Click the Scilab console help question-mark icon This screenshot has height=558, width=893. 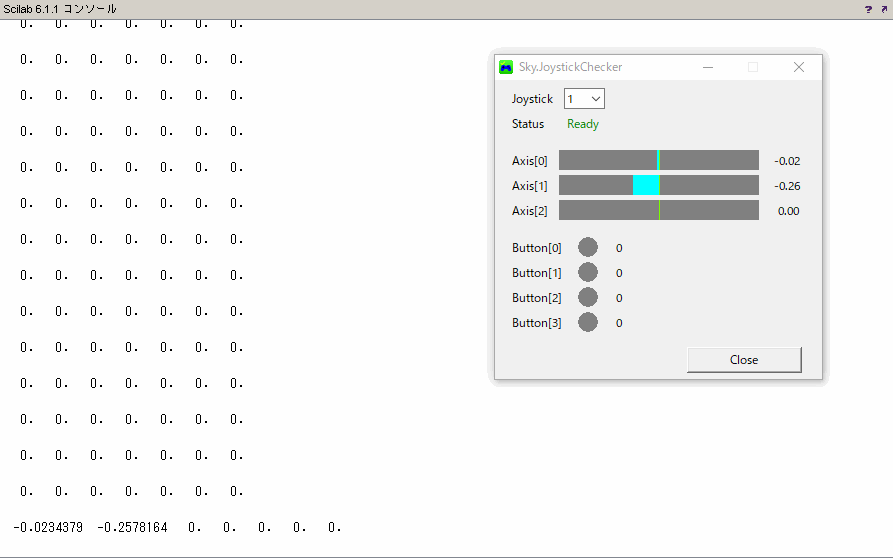pyautogui.click(x=868, y=9)
